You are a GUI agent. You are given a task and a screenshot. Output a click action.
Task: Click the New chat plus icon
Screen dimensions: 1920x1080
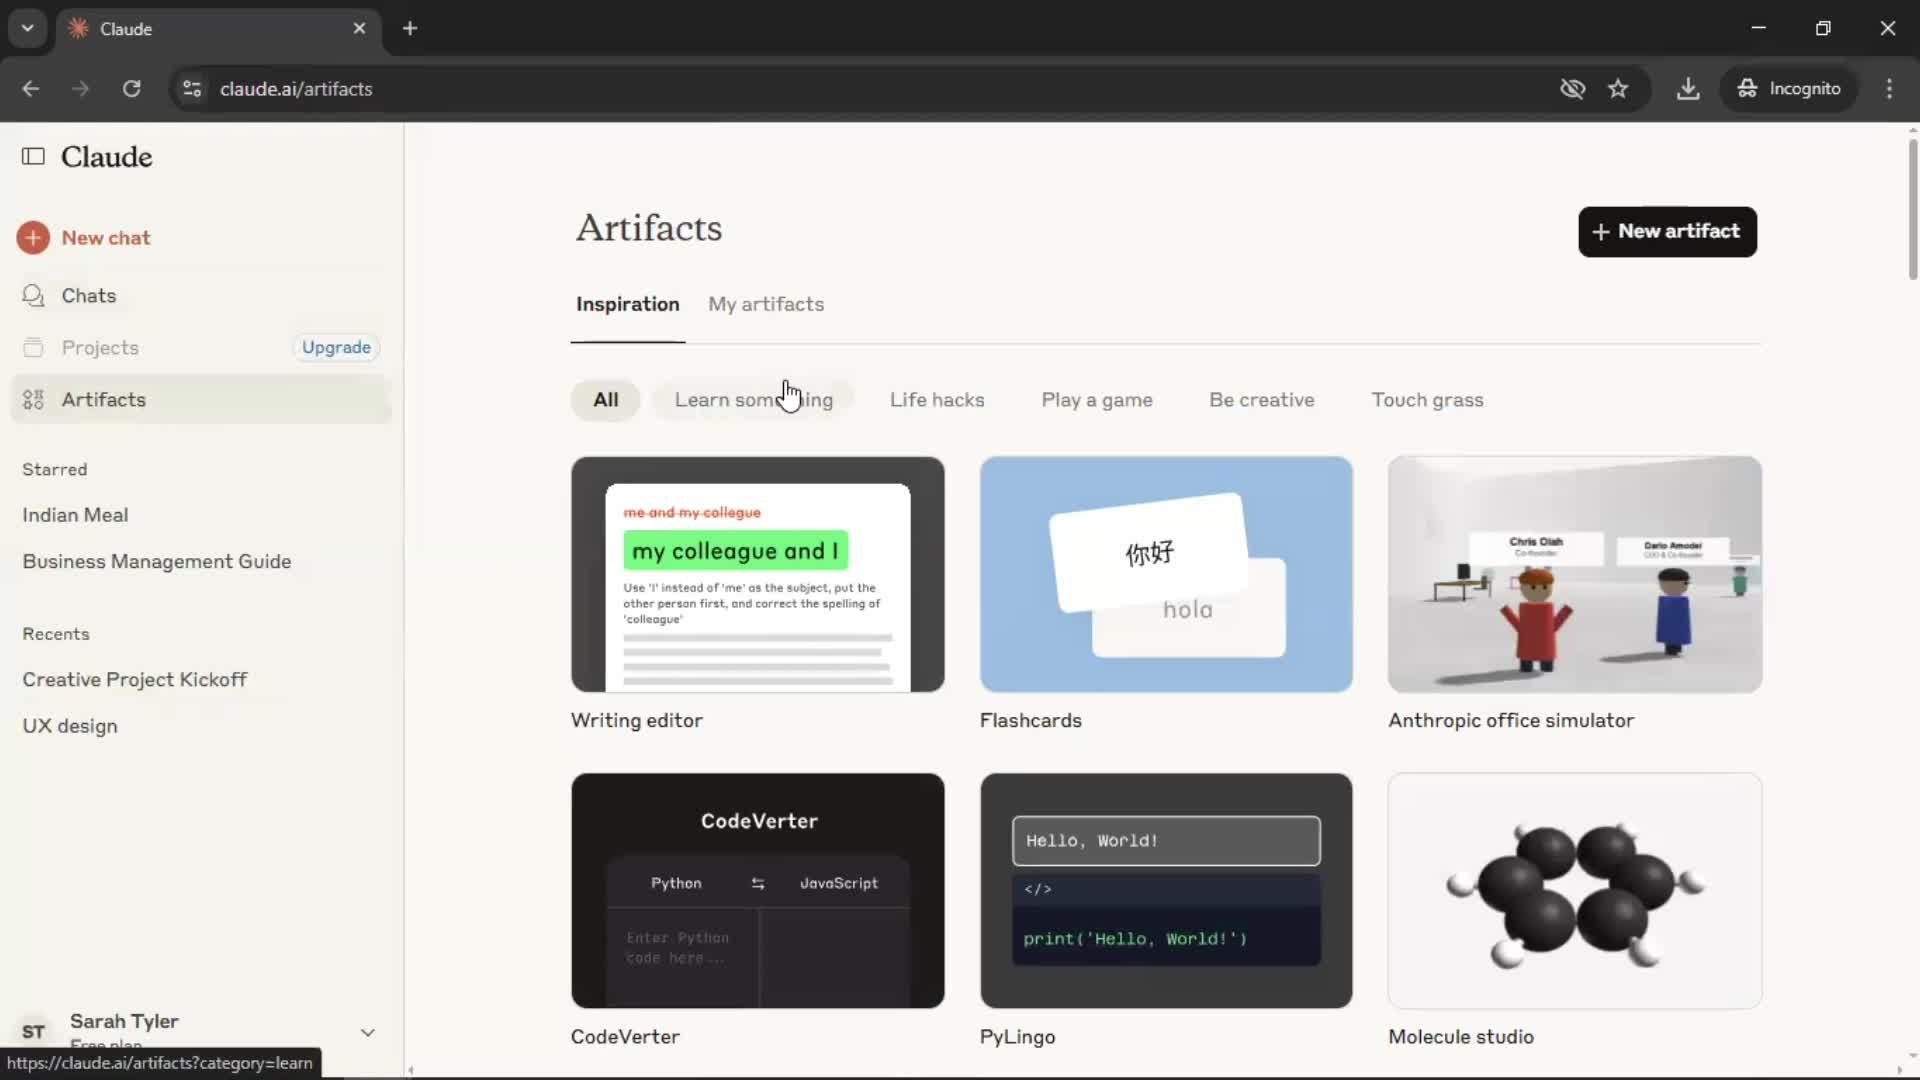[x=33, y=238]
